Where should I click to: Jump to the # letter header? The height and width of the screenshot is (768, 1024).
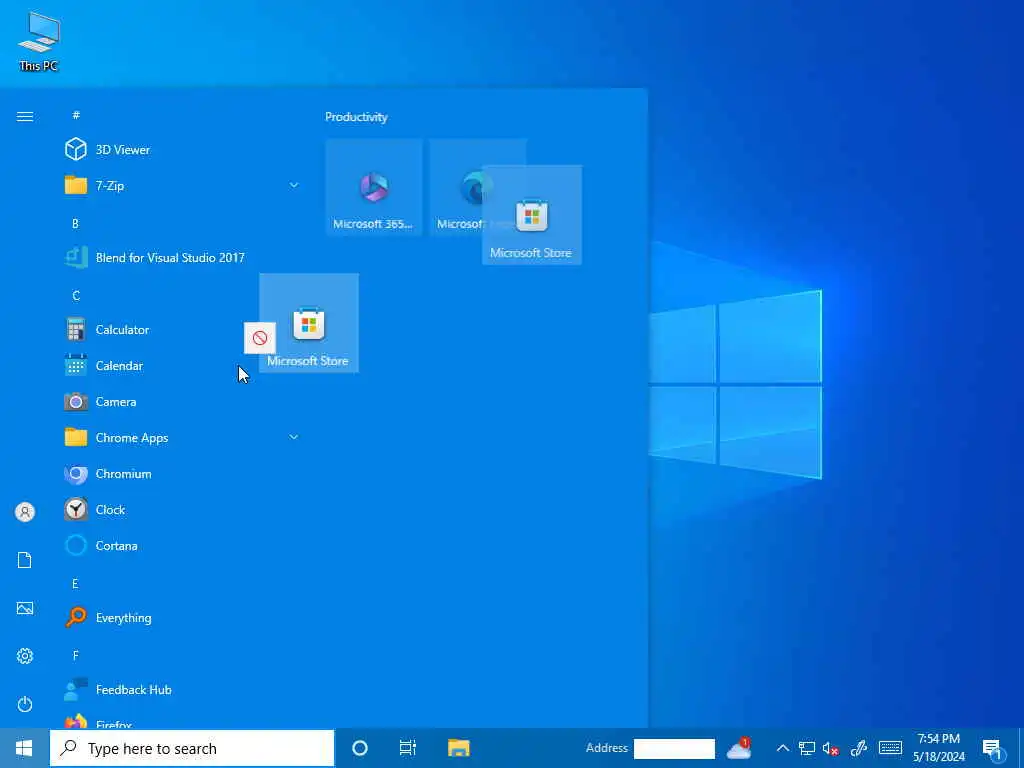[76, 115]
